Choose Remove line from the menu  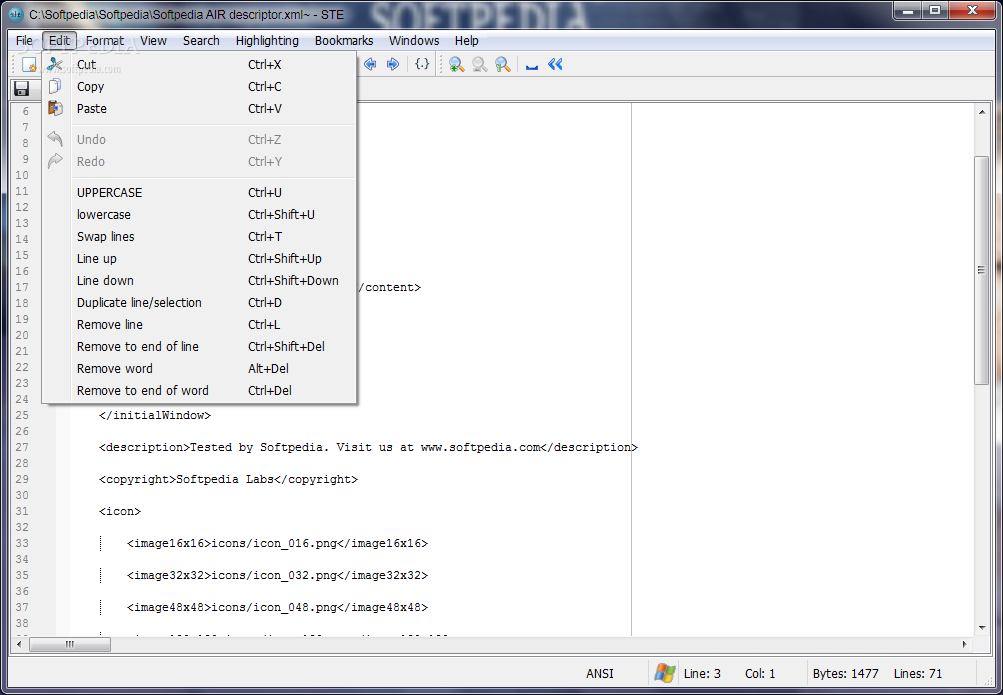point(199,325)
